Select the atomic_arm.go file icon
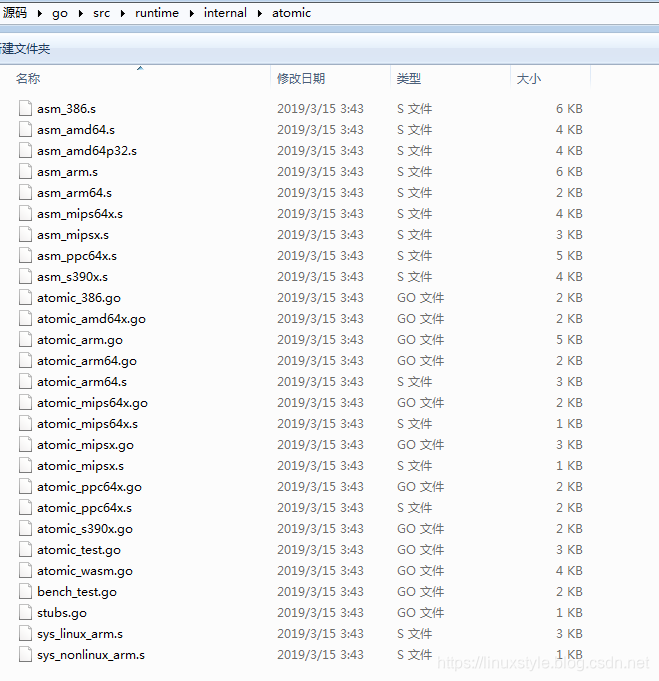 pyautogui.click(x=26, y=339)
